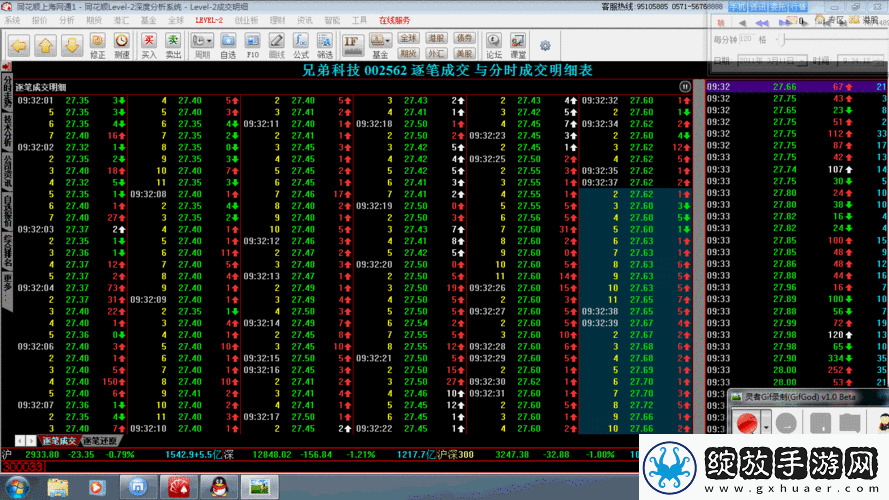The height and width of the screenshot is (500, 889).
Task: Open the 创业板 menu
Action: pos(246,20)
